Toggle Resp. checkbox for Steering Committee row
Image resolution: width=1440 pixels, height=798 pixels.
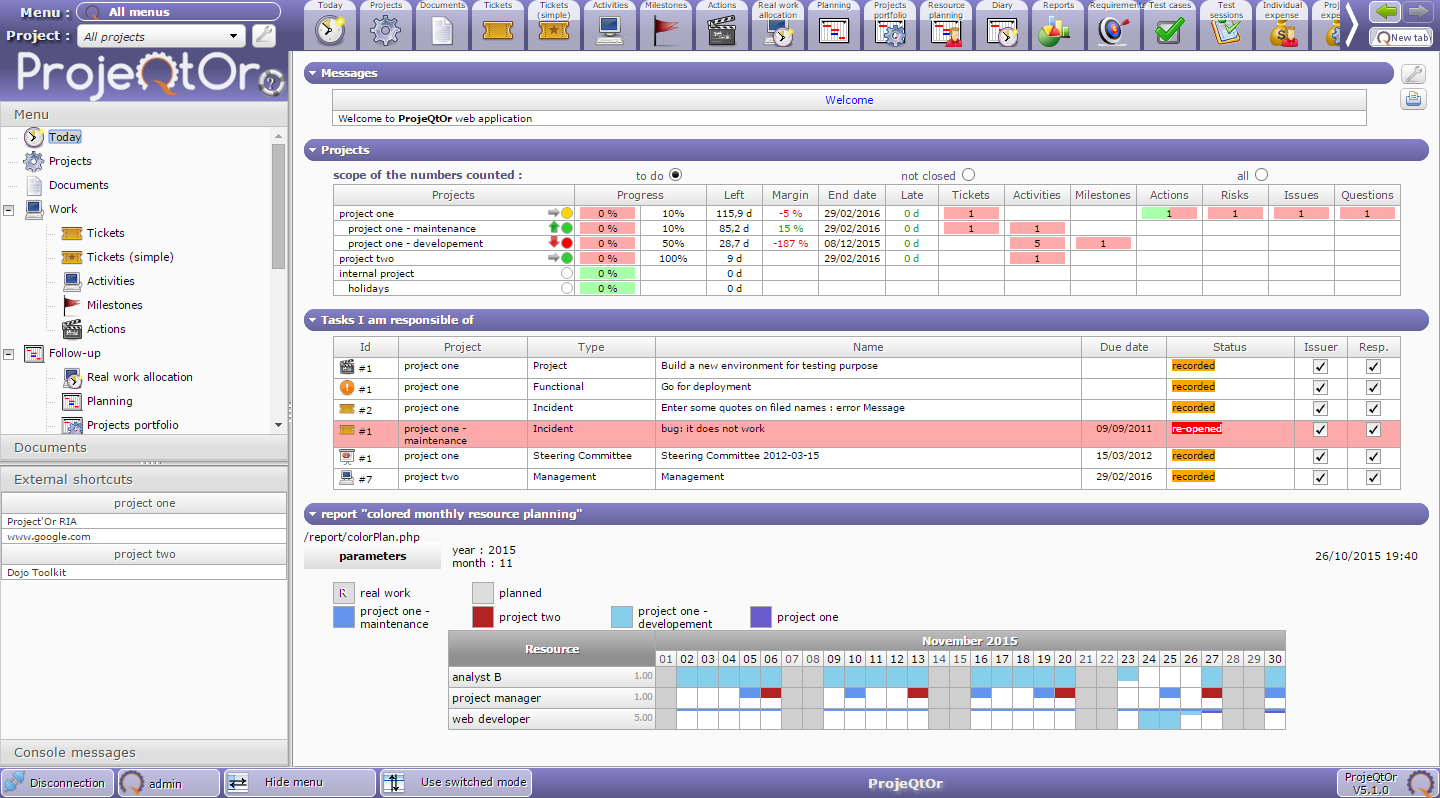pos(1373,456)
